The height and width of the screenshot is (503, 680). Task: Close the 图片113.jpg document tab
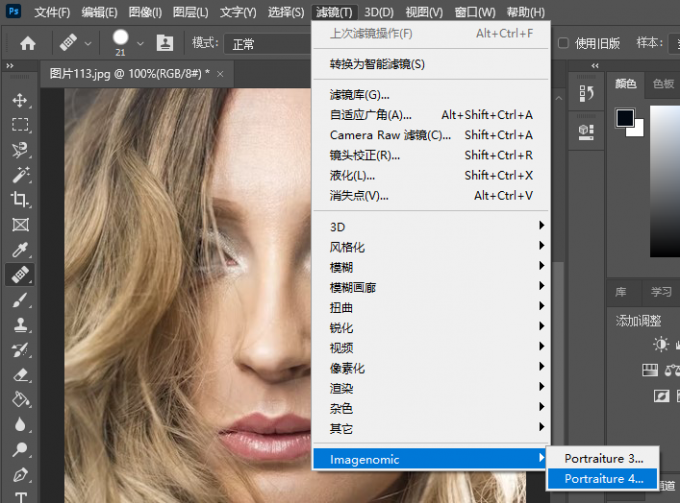(220, 74)
